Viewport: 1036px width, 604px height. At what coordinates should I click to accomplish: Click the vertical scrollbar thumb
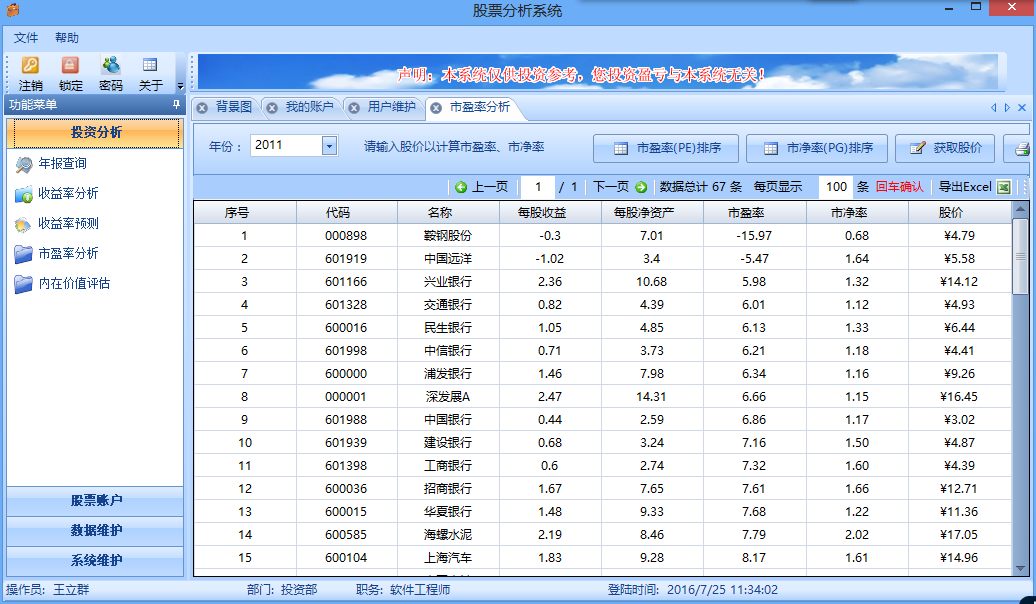(x=1020, y=256)
